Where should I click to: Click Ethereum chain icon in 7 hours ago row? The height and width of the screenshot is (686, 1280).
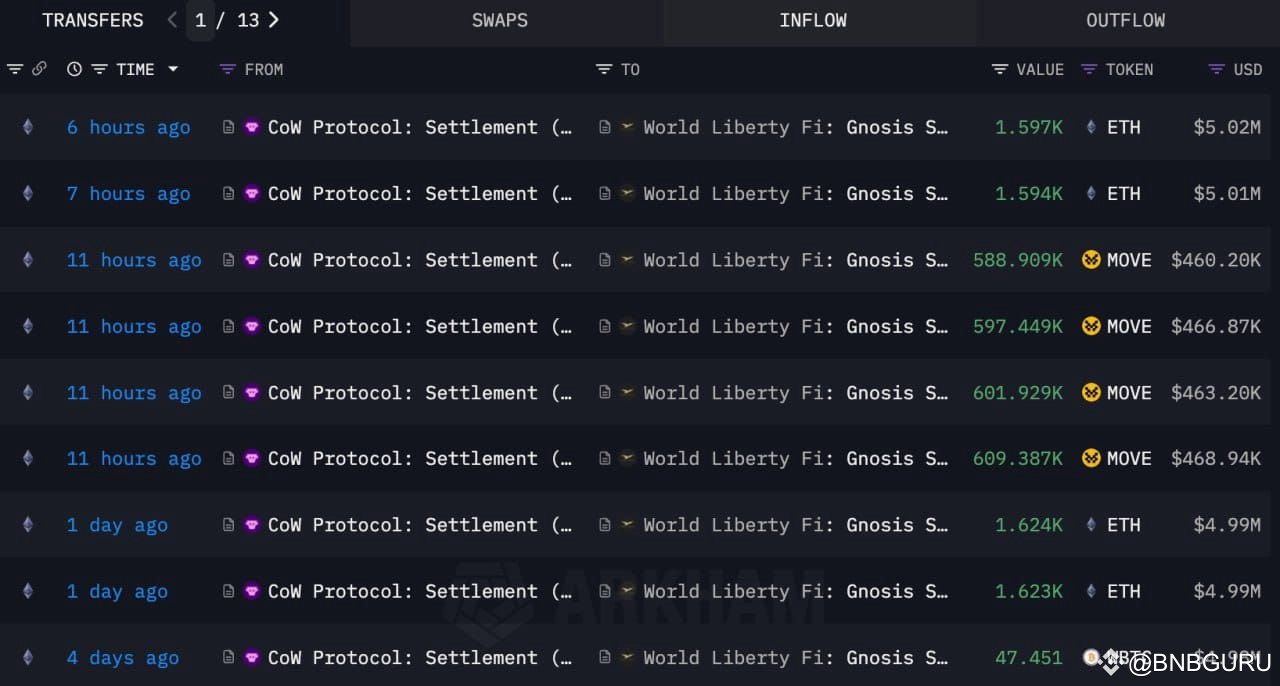[x=27, y=193]
